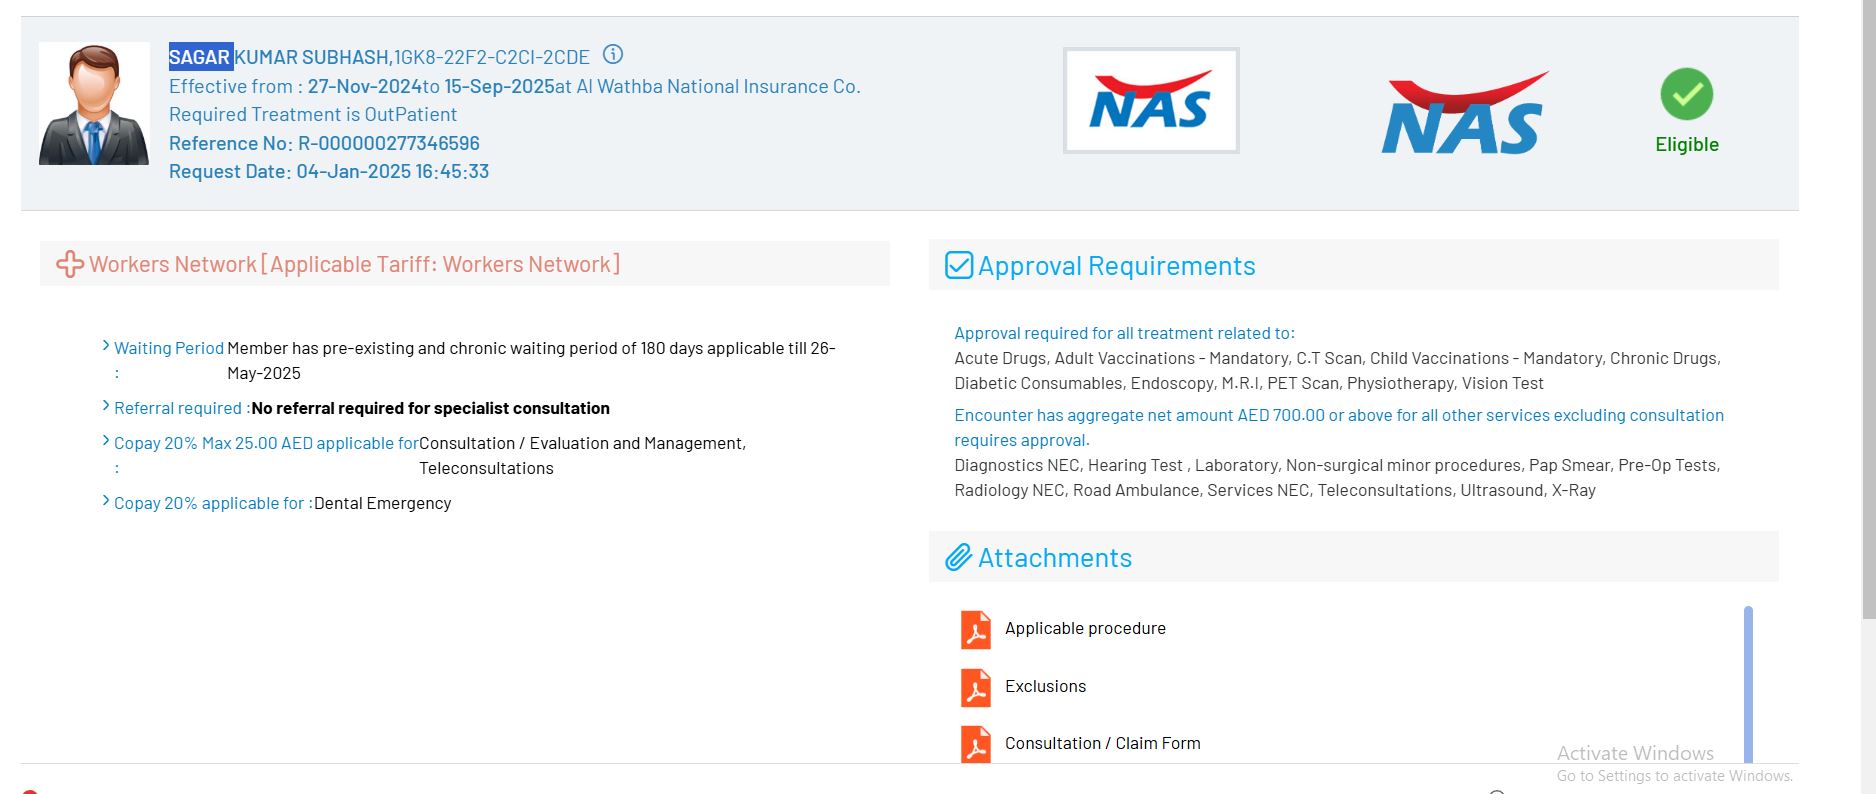Click the Workers Network tariff heading

355,264
